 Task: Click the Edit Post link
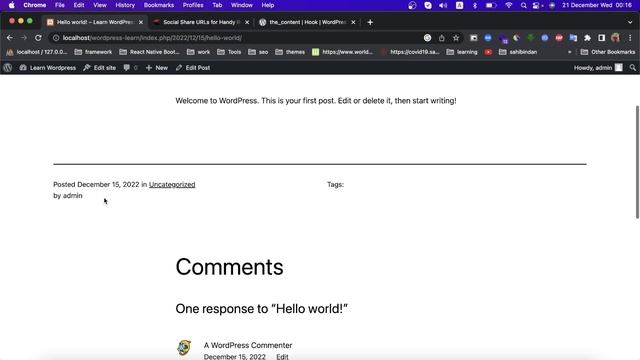coord(193,68)
